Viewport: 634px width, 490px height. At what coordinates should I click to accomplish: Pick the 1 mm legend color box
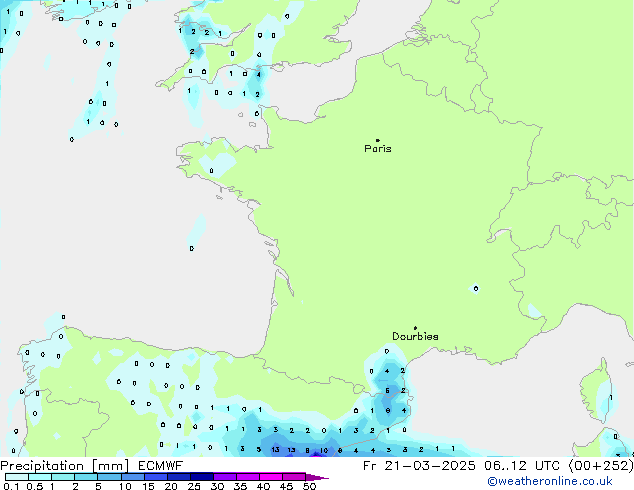coord(63,477)
